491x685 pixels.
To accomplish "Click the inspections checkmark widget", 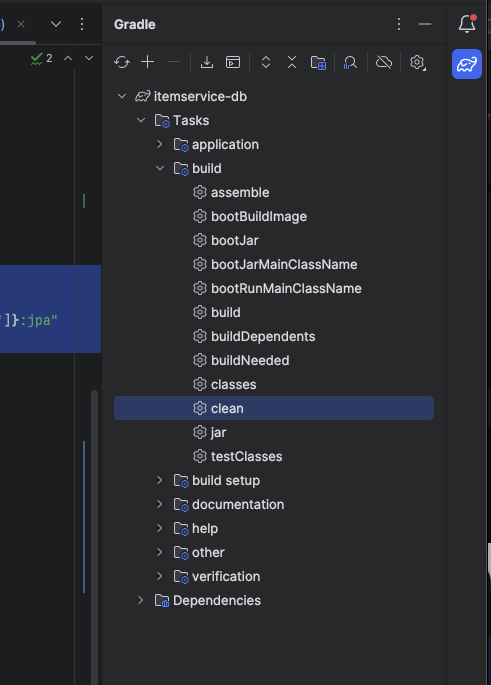I will tap(42, 59).
